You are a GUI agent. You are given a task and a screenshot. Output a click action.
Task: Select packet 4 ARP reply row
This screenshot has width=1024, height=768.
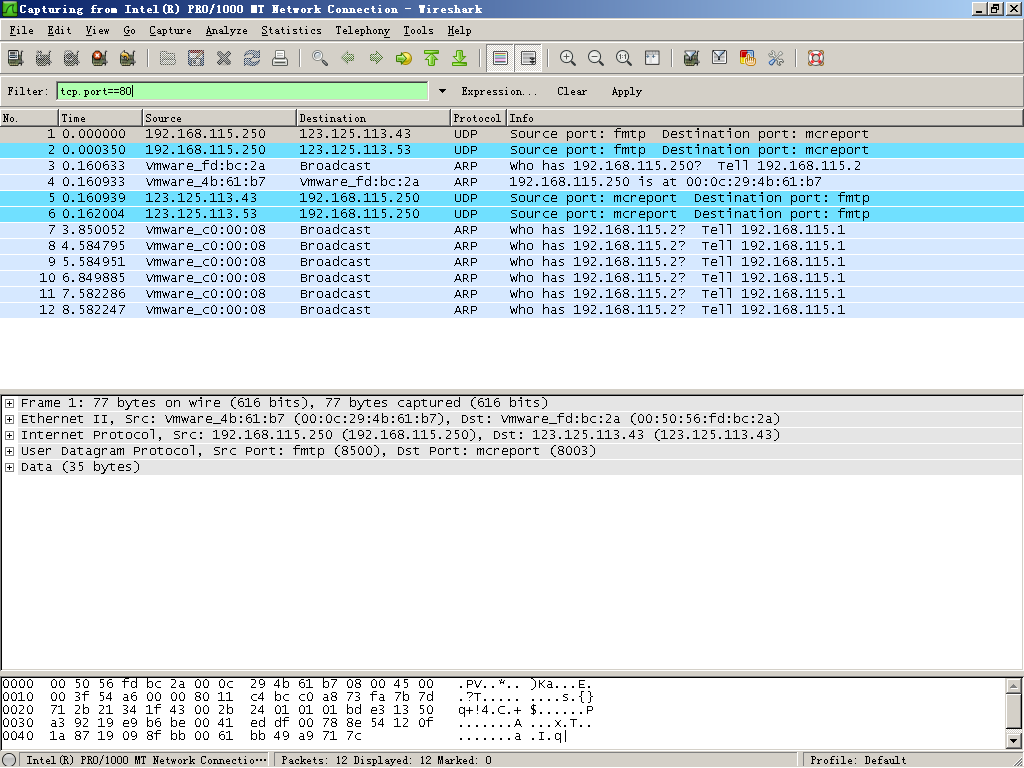pyautogui.click(x=512, y=182)
